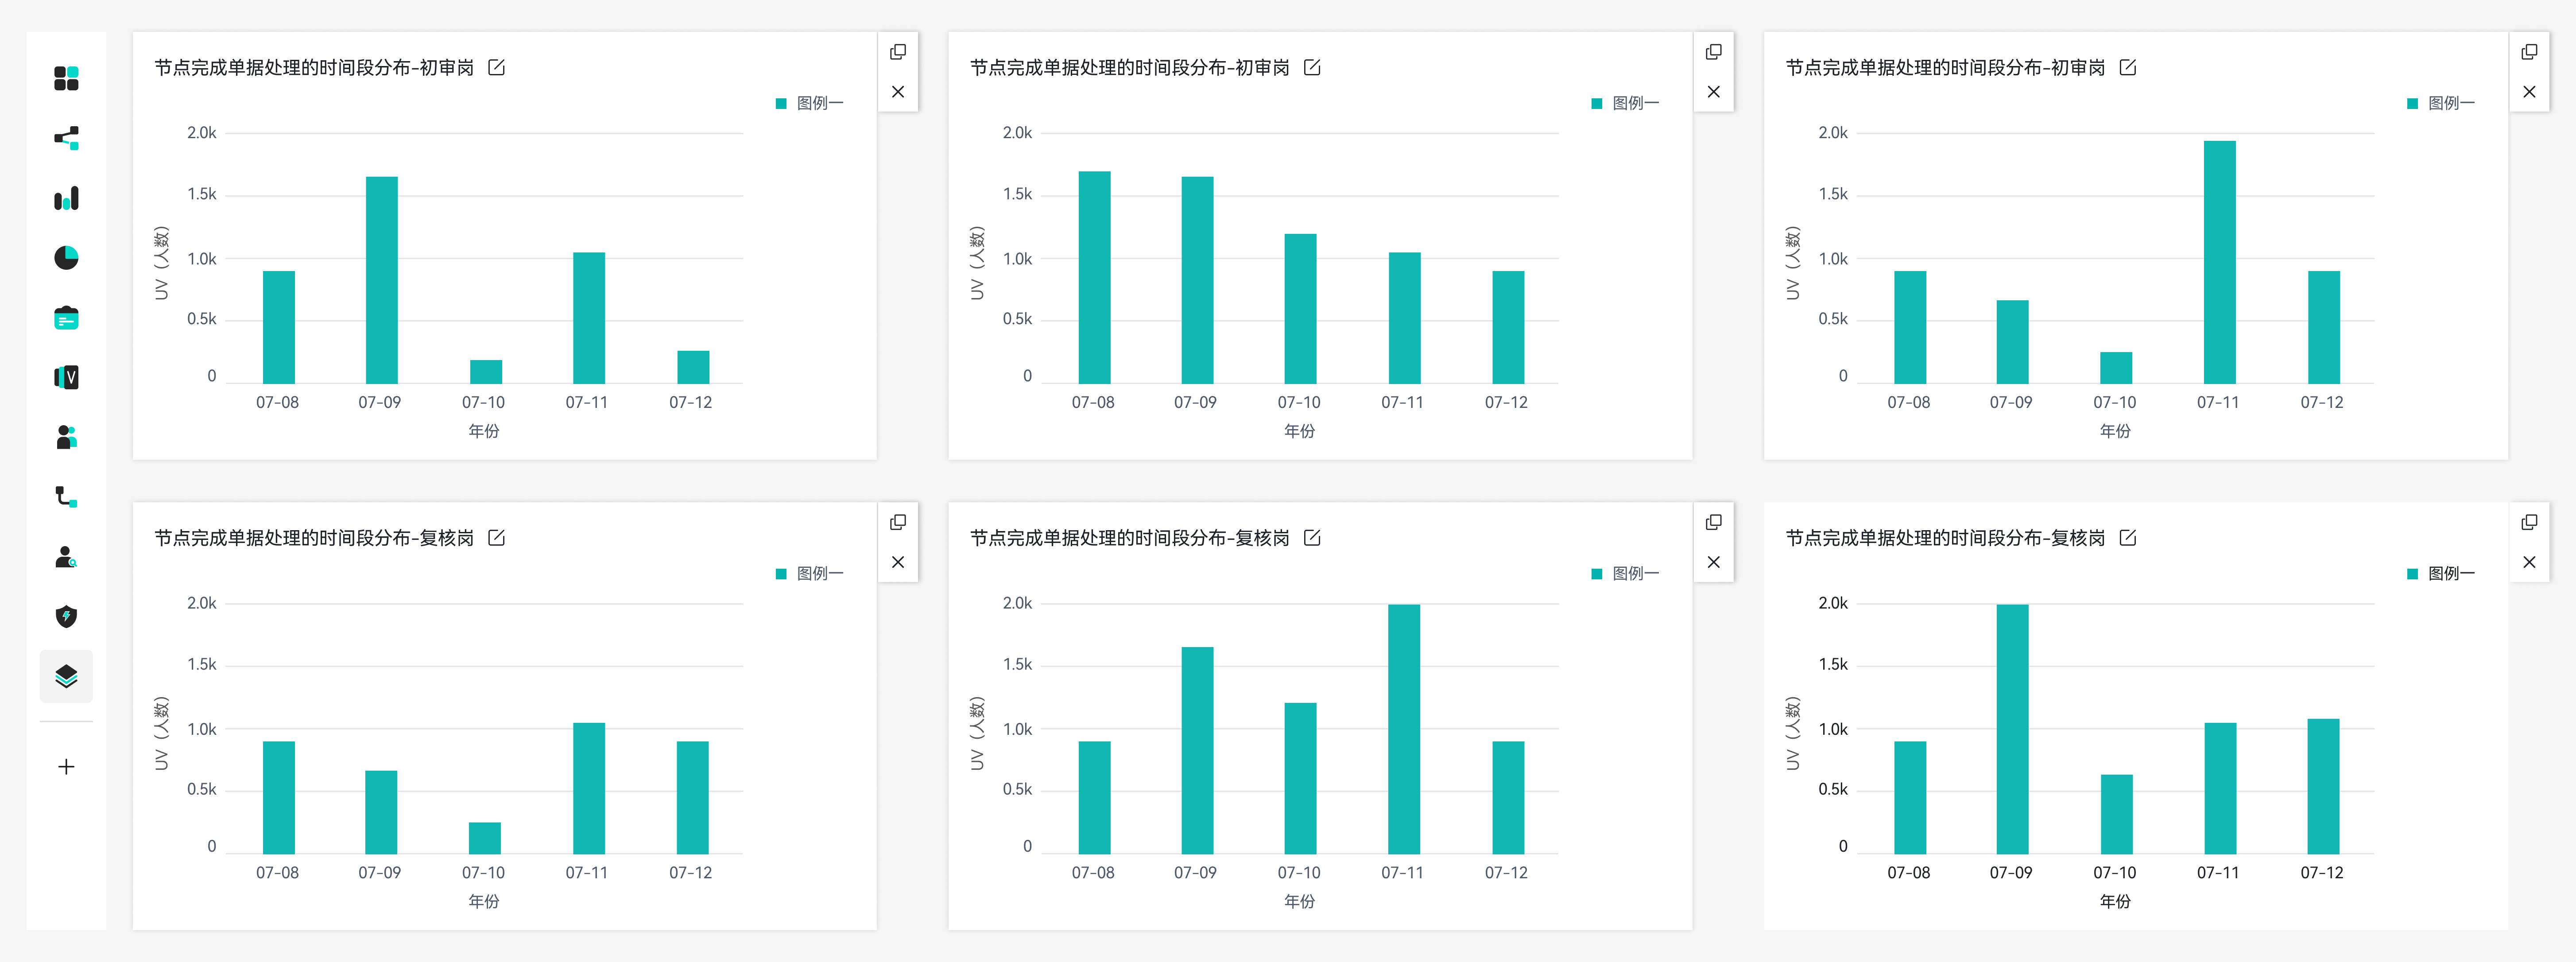Select the layers stack sidebar icon
The width and height of the screenshot is (2576, 962).
click(66, 676)
